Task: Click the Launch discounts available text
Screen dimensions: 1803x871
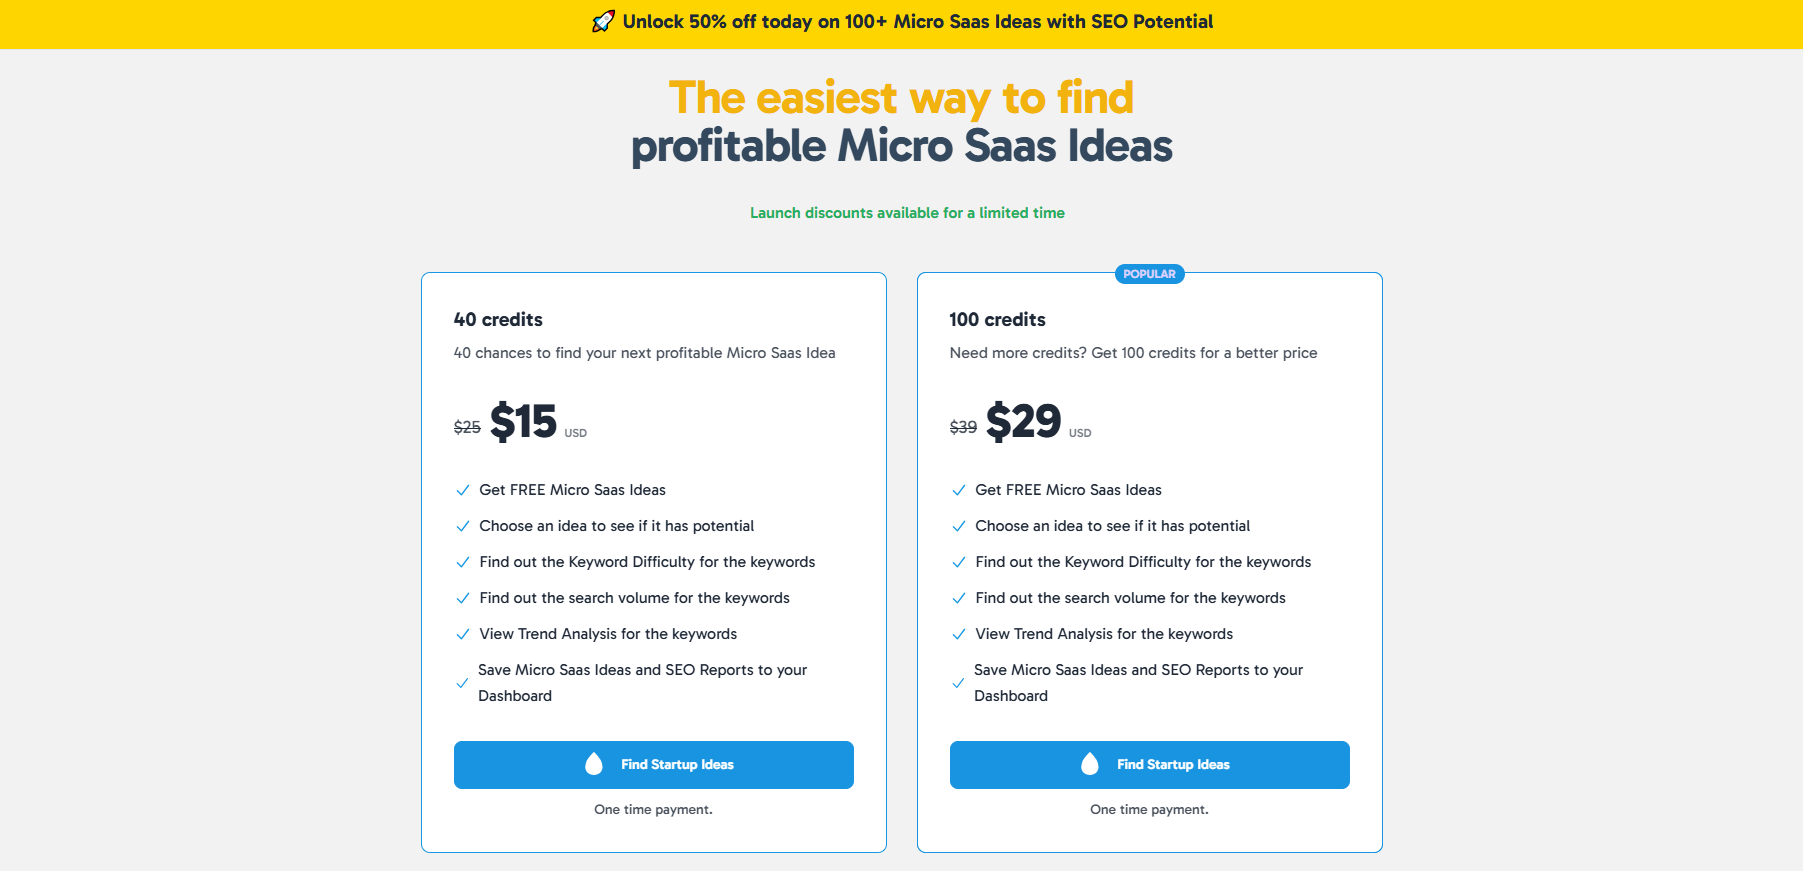Action: pyautogui.click(x=906, y=213)
